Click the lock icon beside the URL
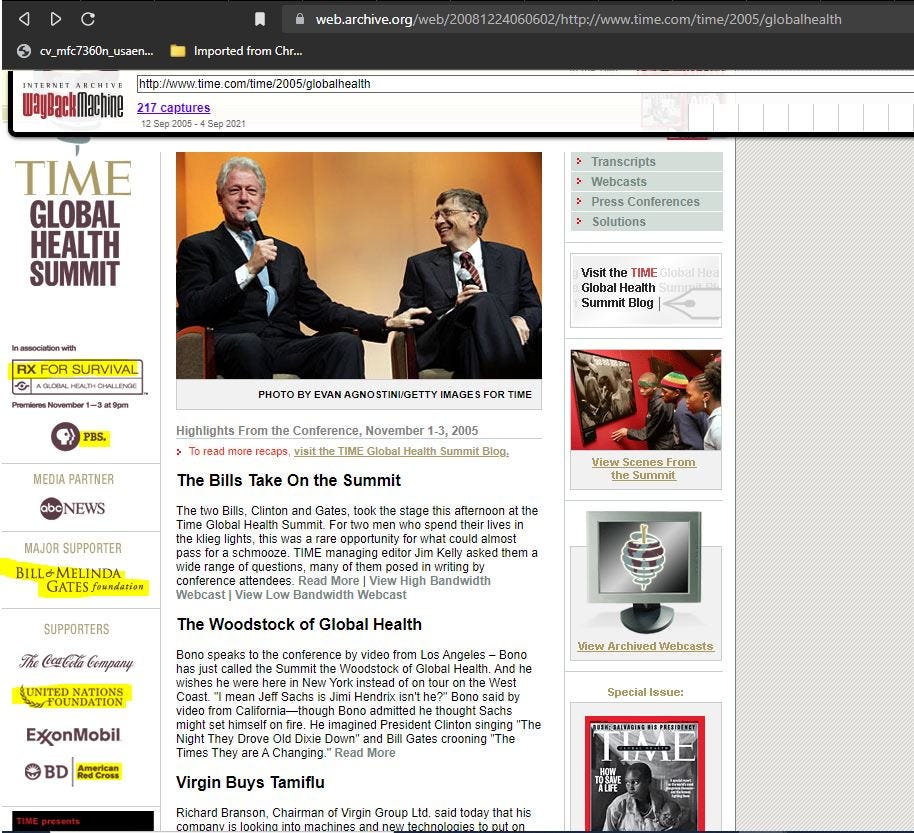The image size is (914, 833). (x=300, y=19)
